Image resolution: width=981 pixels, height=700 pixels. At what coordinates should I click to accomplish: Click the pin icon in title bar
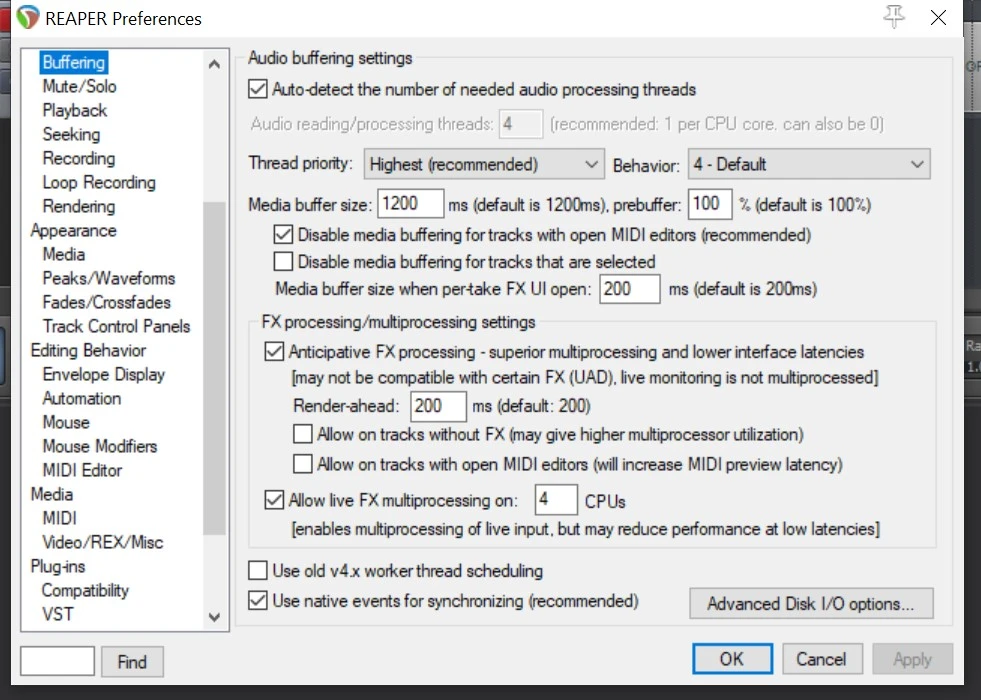(x=893, y=17)
